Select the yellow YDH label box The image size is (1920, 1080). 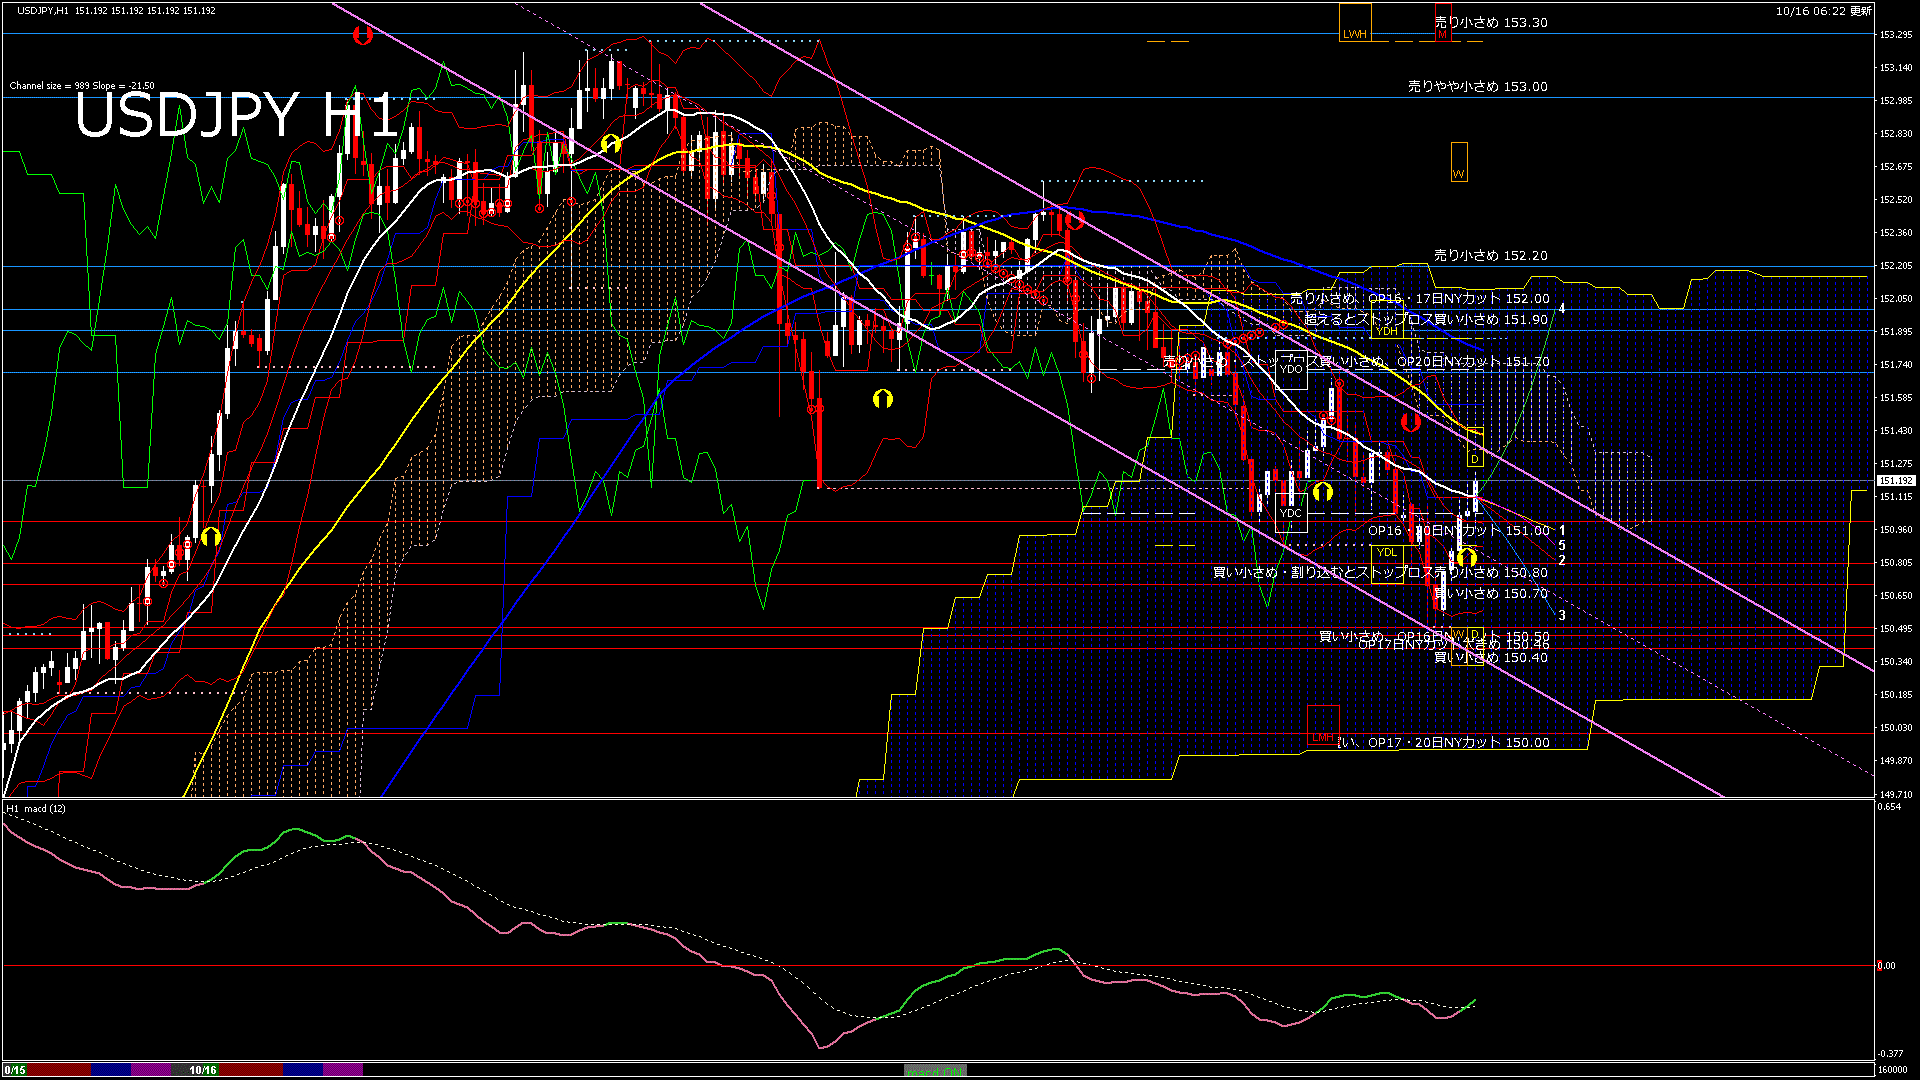tap(1386, 331)
